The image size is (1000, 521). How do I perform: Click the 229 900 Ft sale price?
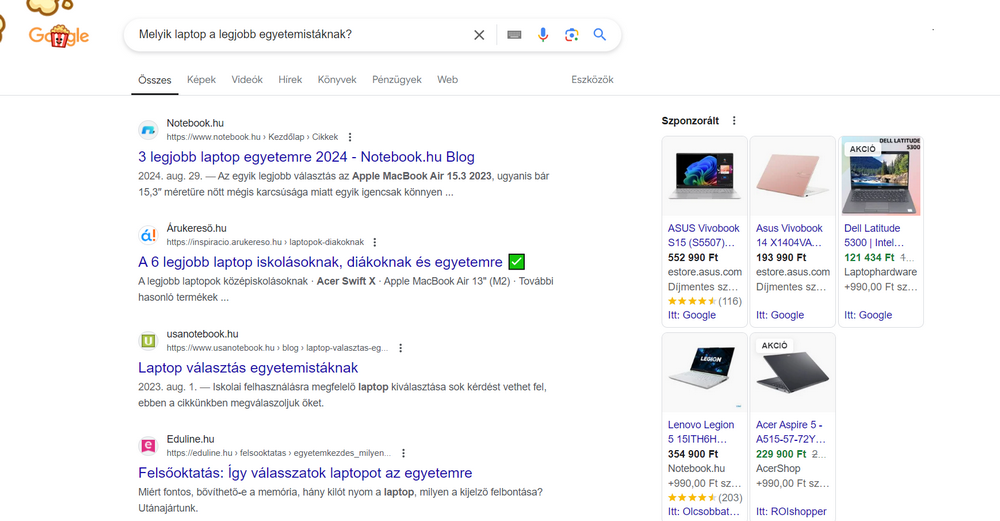781,454
